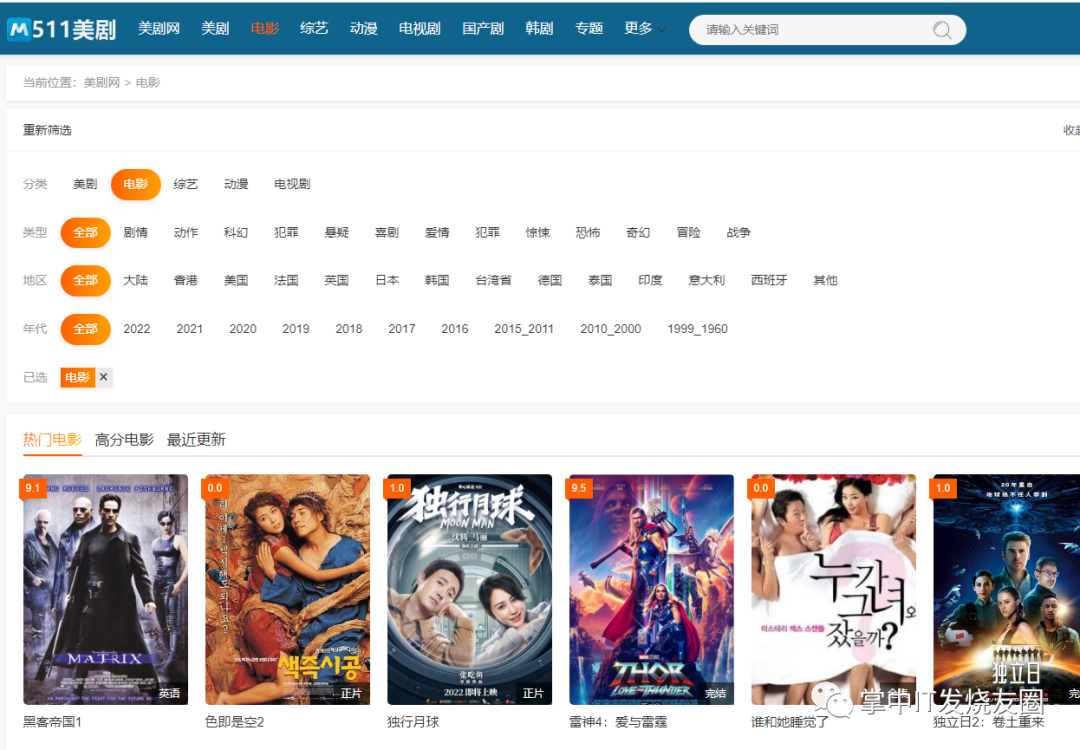The height and width of the screenshot is (750, 1080).
Task: Open 电视剧 in the top navigation
Action: point(419,29)
